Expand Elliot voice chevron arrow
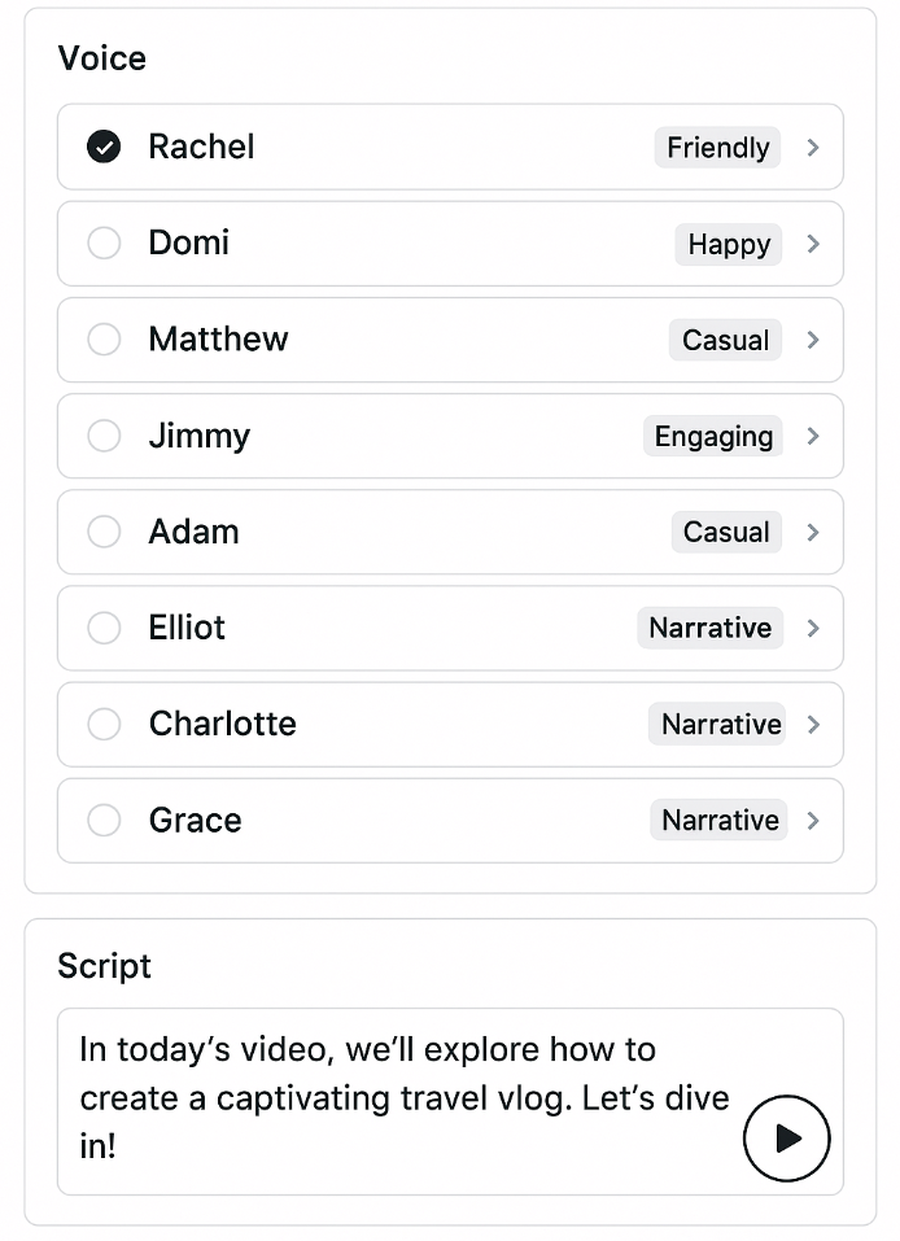The image size is (900, 1241). click(x=813, y=627)
